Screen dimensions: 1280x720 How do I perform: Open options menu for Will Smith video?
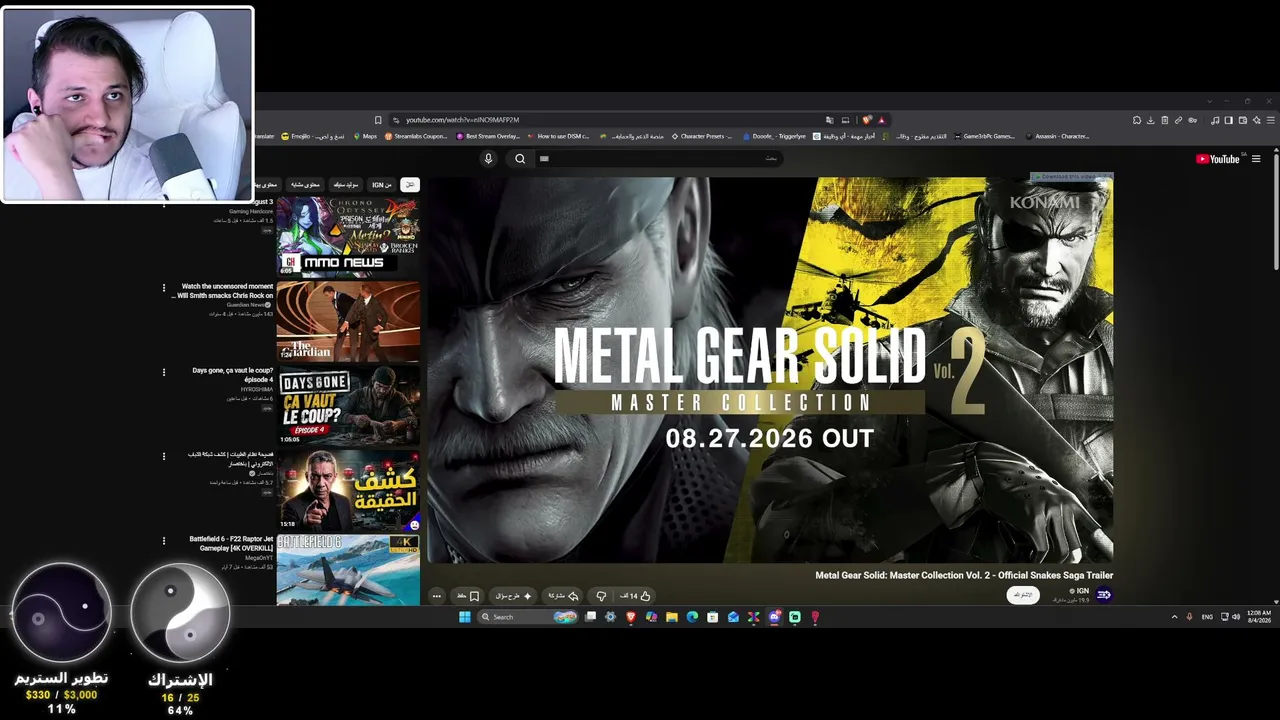164,288
